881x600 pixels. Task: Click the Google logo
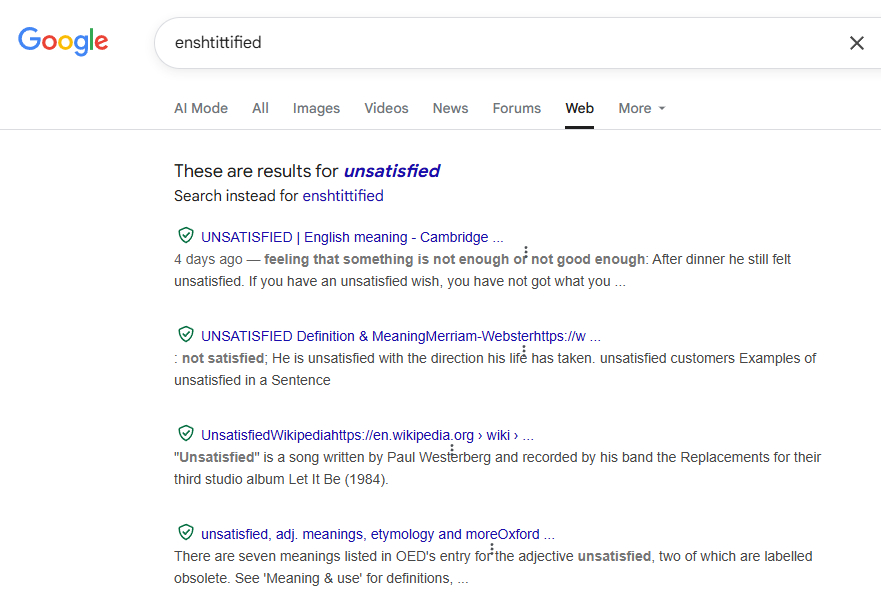63,41
